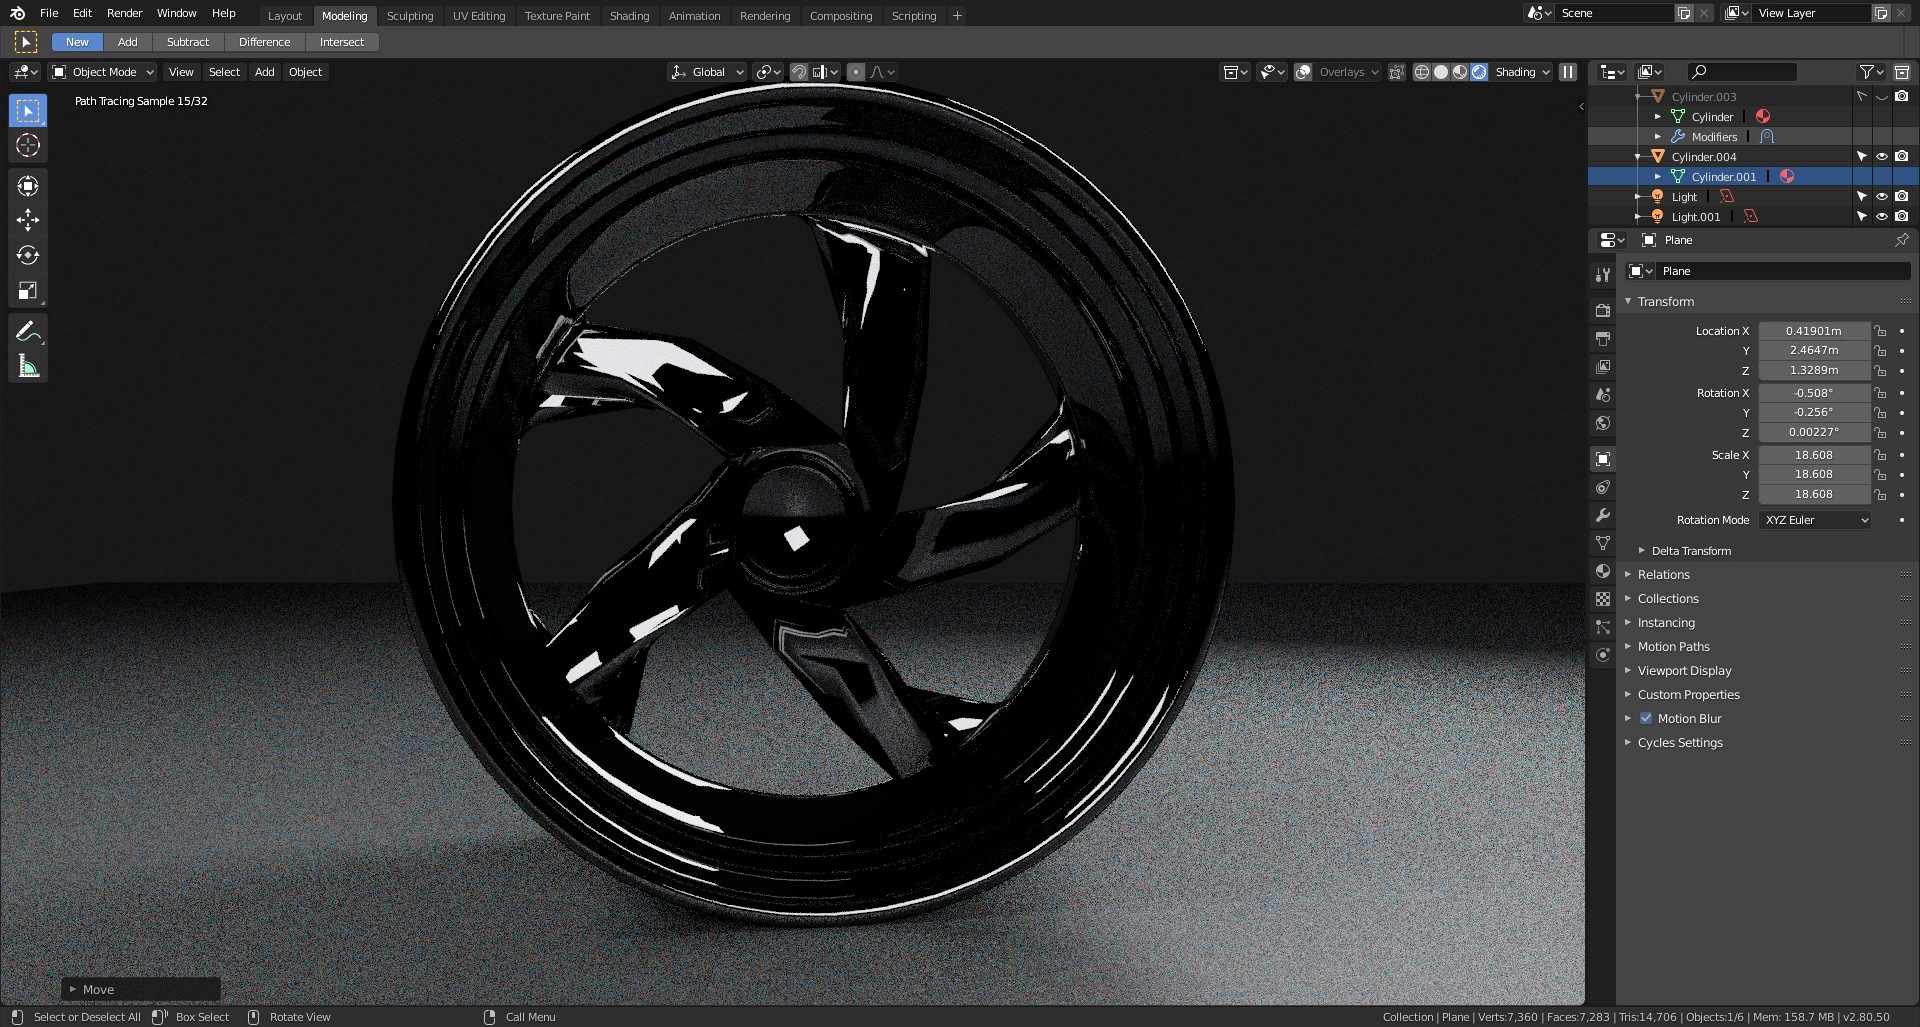Open the Texture properties tab
Image resolution: width=1920 pixels, height=1027 pixels.
tap(1603, 599)
